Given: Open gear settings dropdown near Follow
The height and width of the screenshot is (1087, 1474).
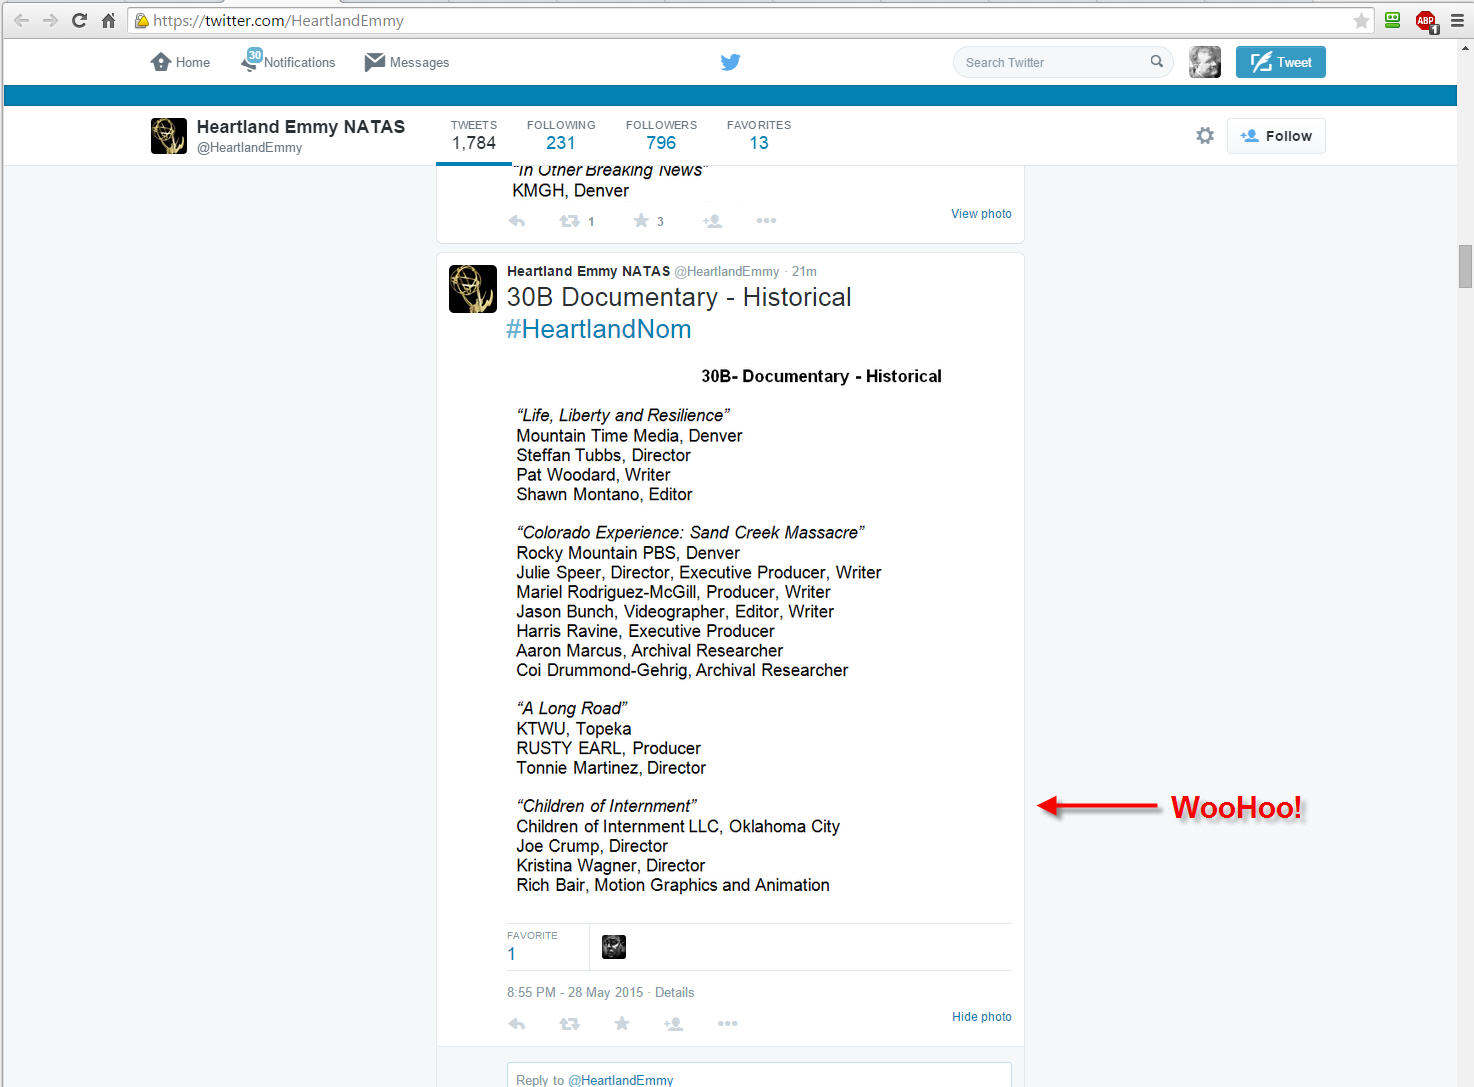Looking at the screenshot, I should pos(1205,136).
